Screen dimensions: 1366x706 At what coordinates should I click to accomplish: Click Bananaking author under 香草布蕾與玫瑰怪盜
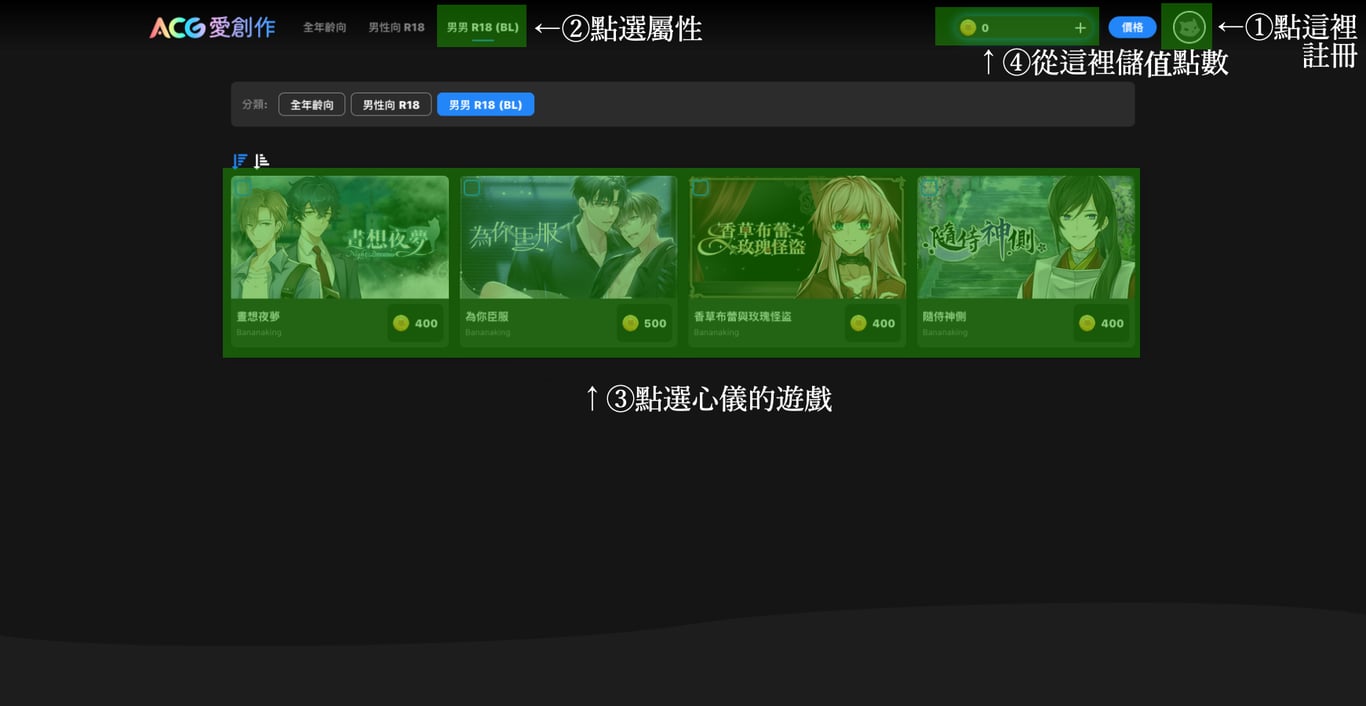tap(716, 332)
